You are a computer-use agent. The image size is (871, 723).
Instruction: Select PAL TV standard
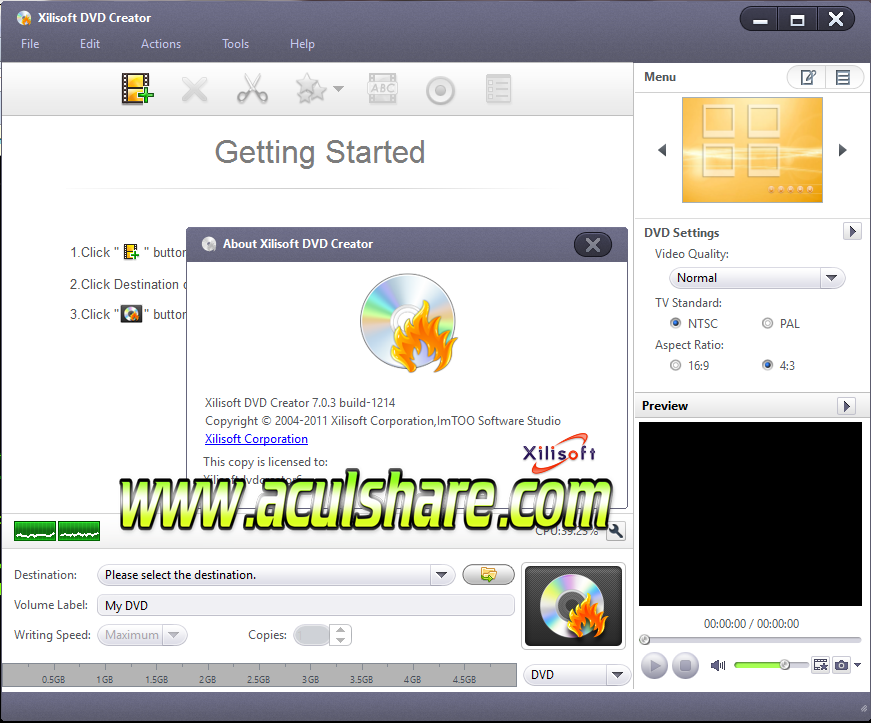coord(767,323)
